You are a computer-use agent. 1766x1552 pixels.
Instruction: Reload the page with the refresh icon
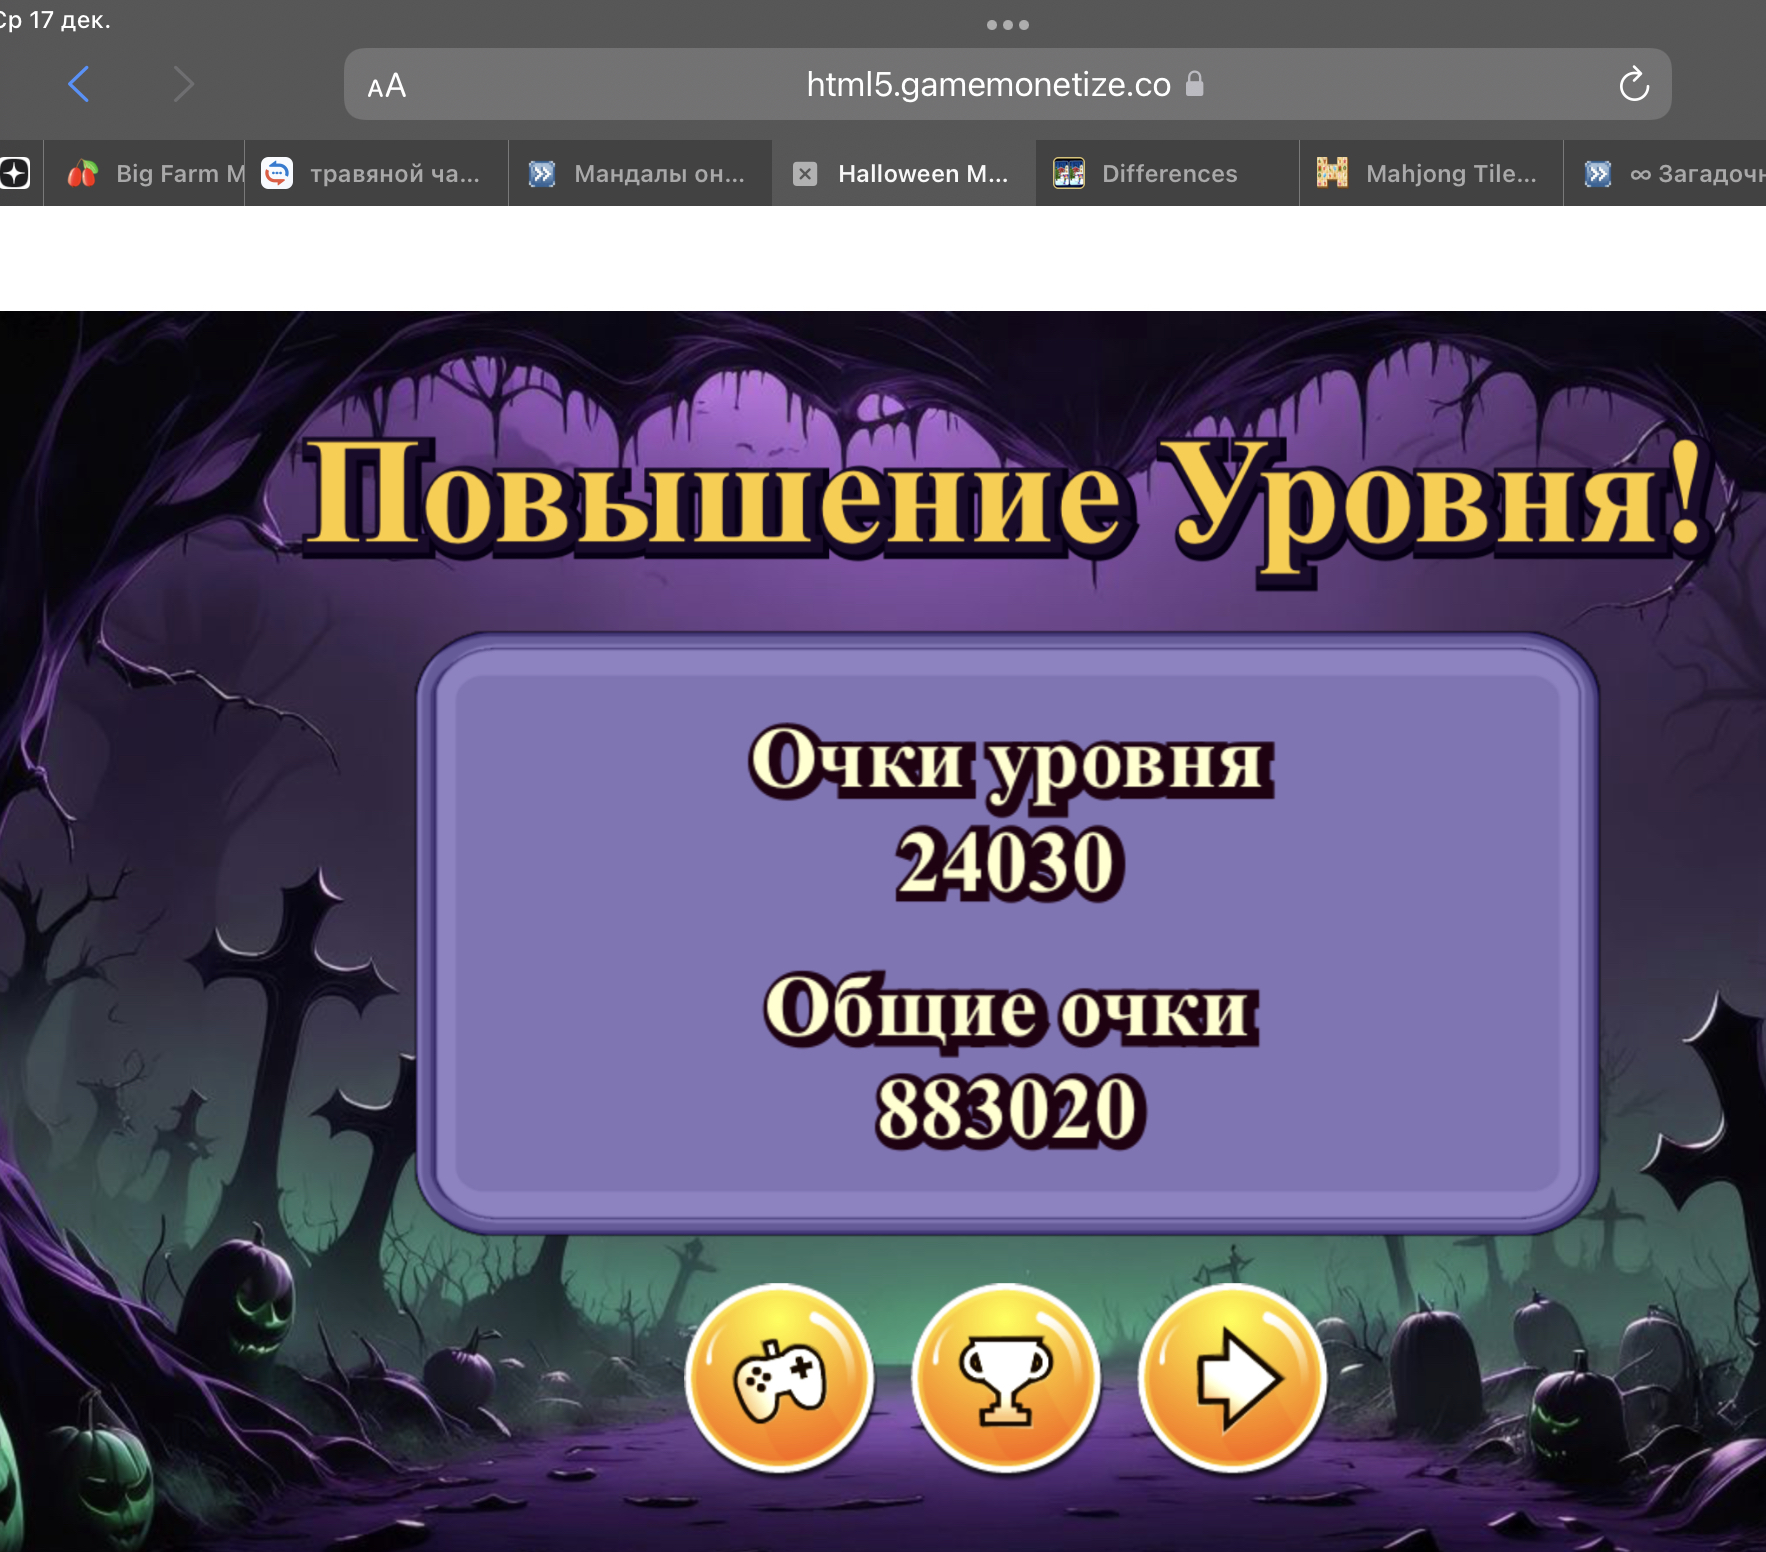click(1633, 84)
